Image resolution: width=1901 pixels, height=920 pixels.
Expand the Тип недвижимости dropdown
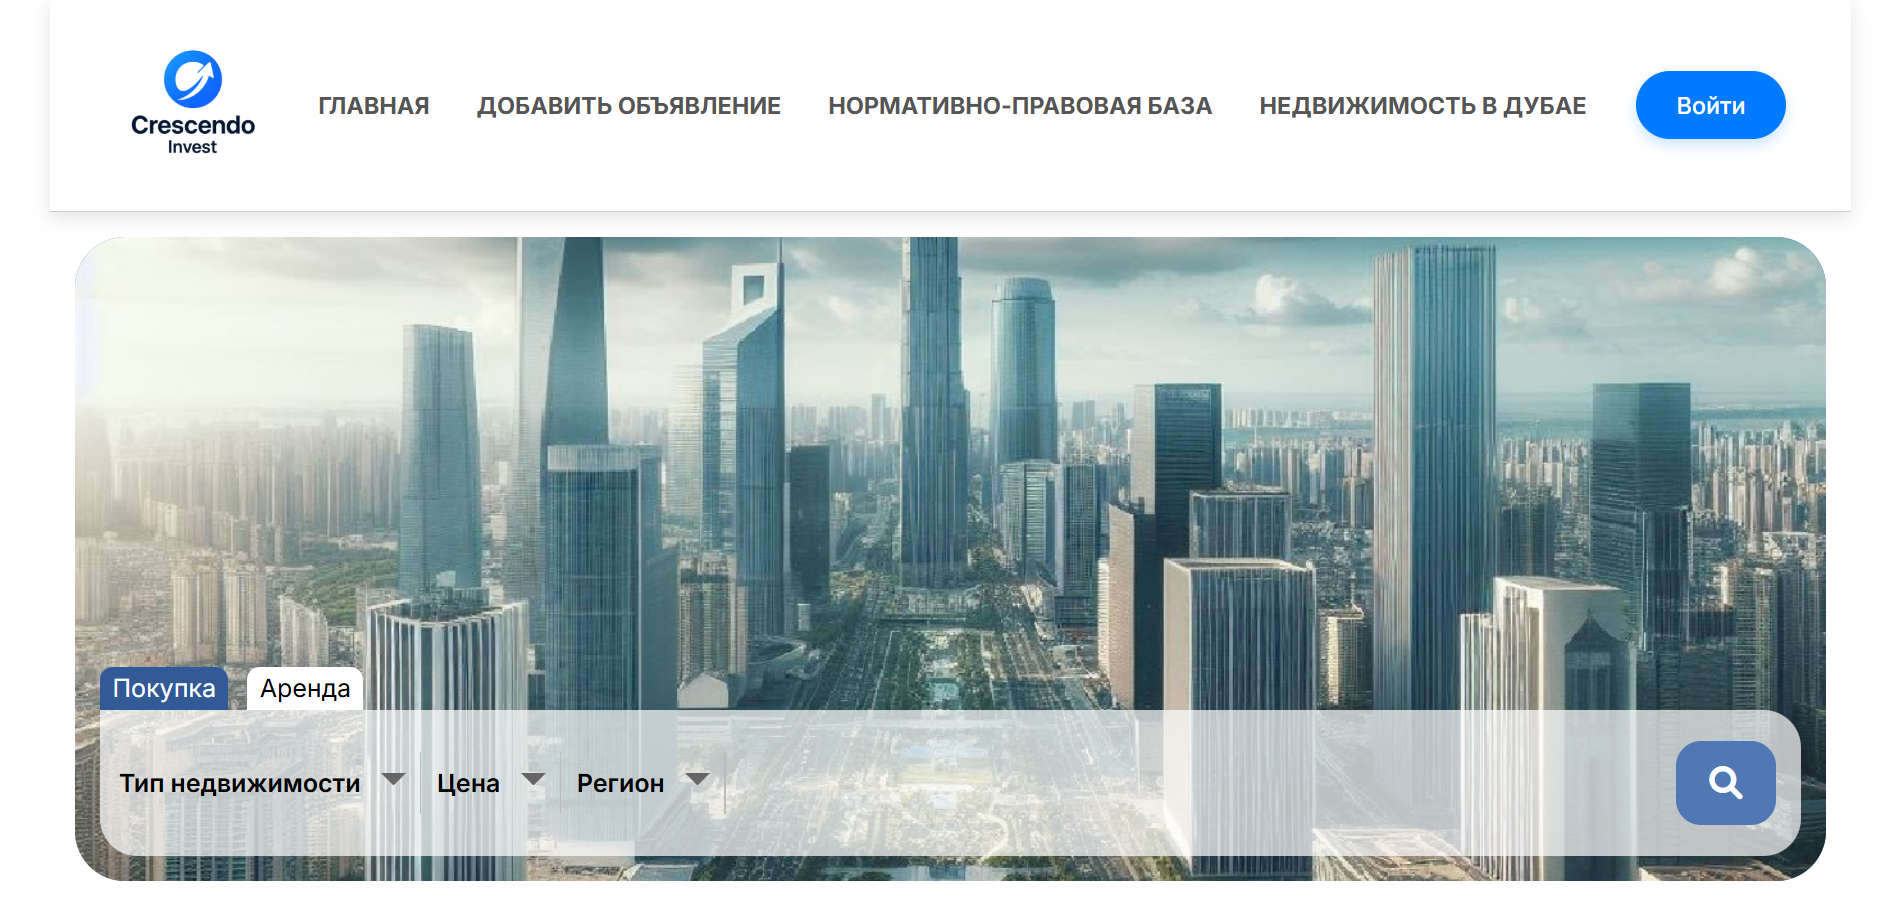pyautogui.click(x=240, y=783)
